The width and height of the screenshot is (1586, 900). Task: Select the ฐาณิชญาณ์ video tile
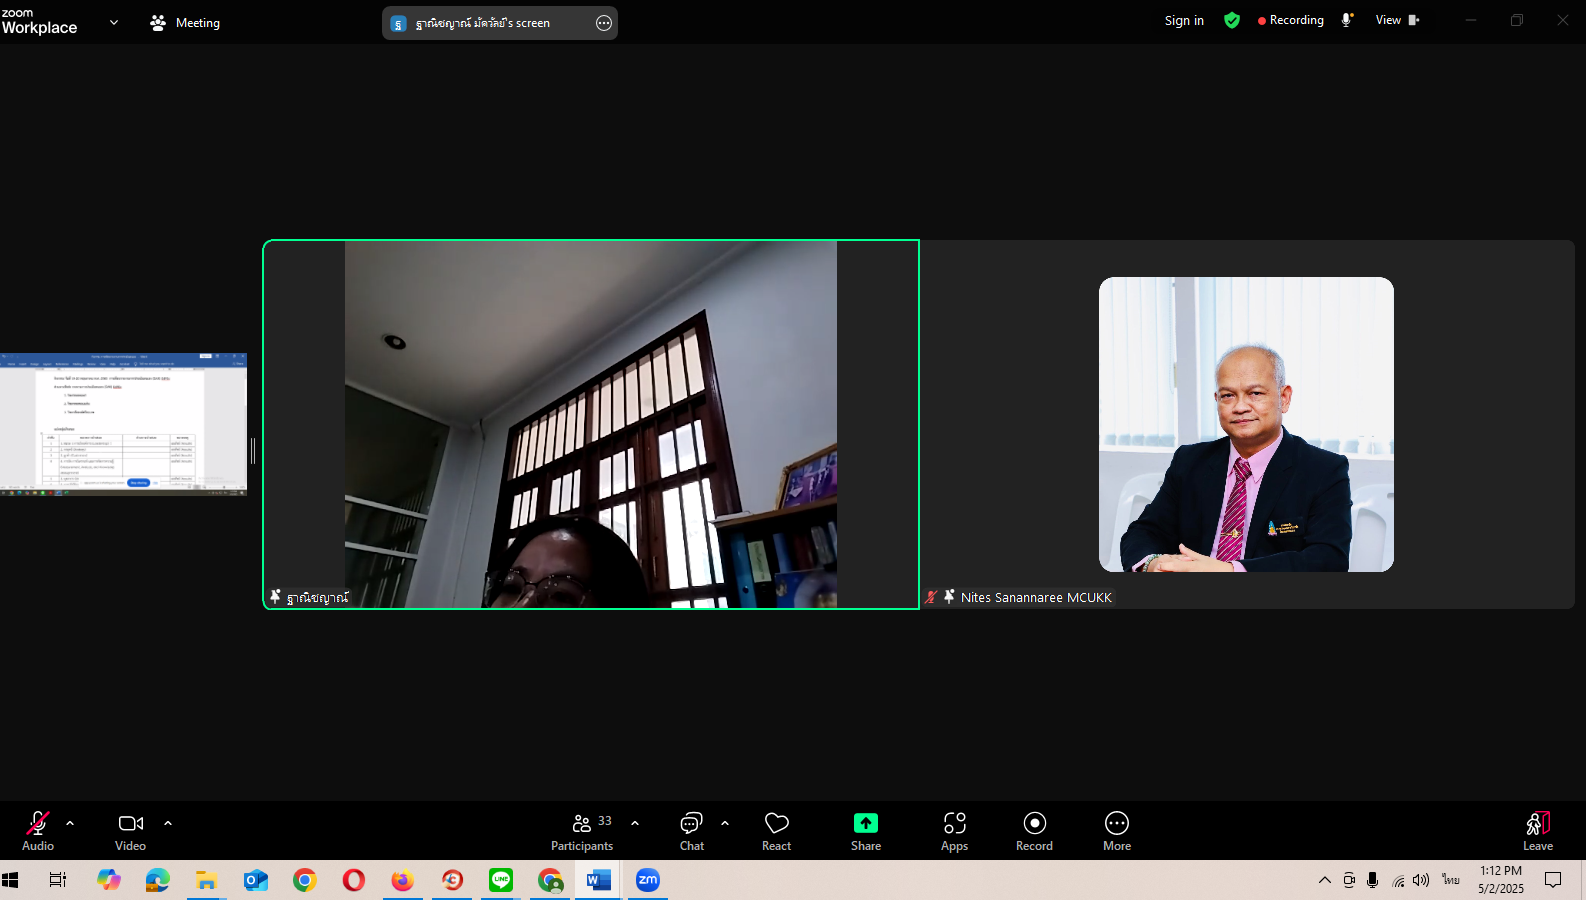[x=591, y=424]
